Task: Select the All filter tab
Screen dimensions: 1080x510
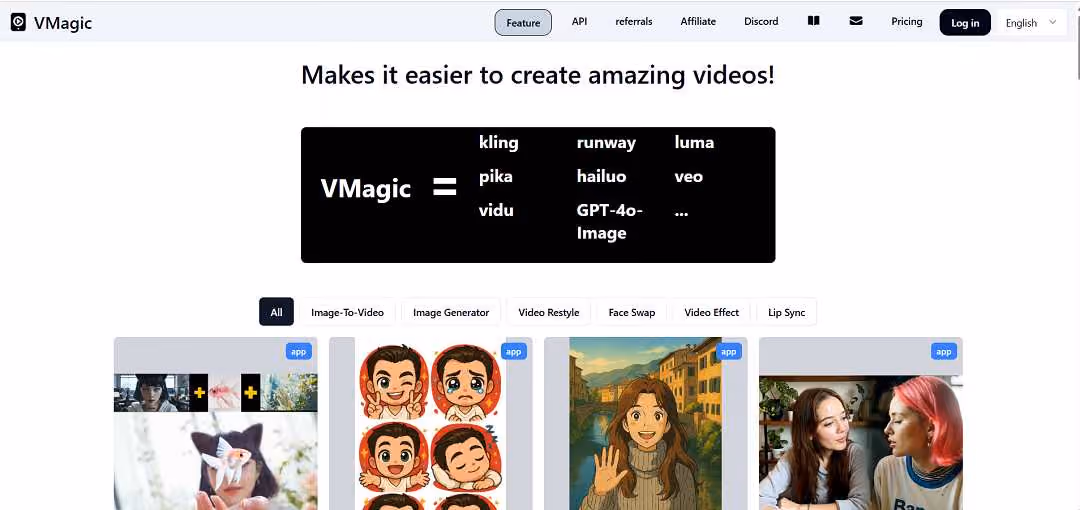Action: (x=276, y=312)
